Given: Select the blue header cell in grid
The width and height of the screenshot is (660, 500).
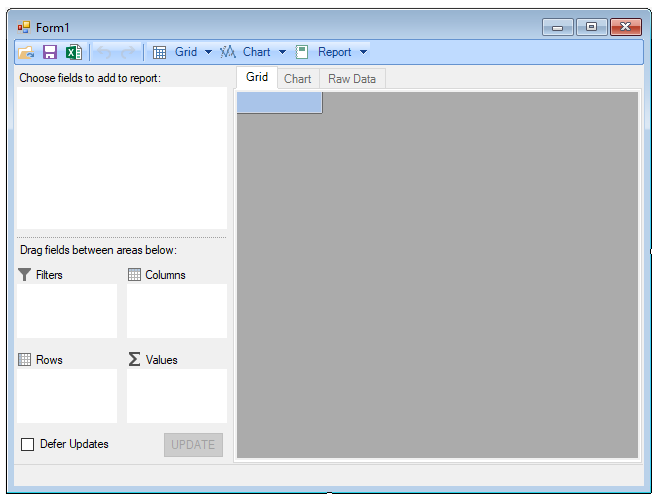Looking at the screenshot, I should click(279, 103).
